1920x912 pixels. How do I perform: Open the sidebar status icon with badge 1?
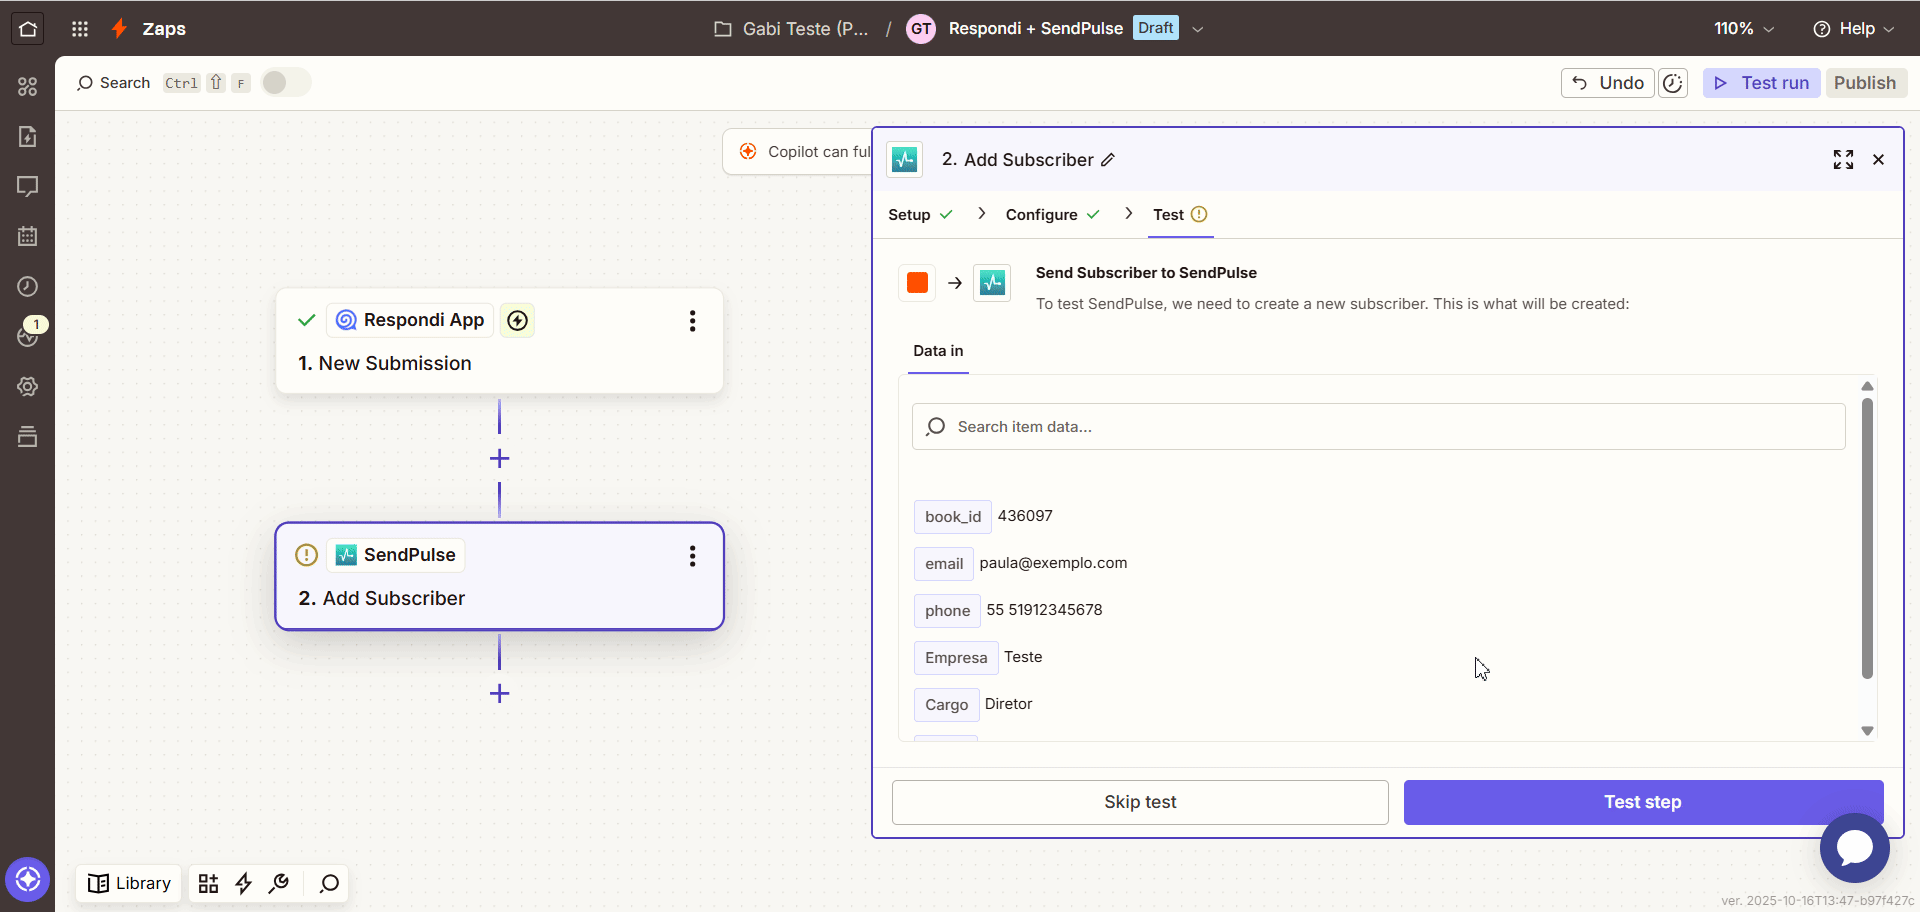(30, 334)
